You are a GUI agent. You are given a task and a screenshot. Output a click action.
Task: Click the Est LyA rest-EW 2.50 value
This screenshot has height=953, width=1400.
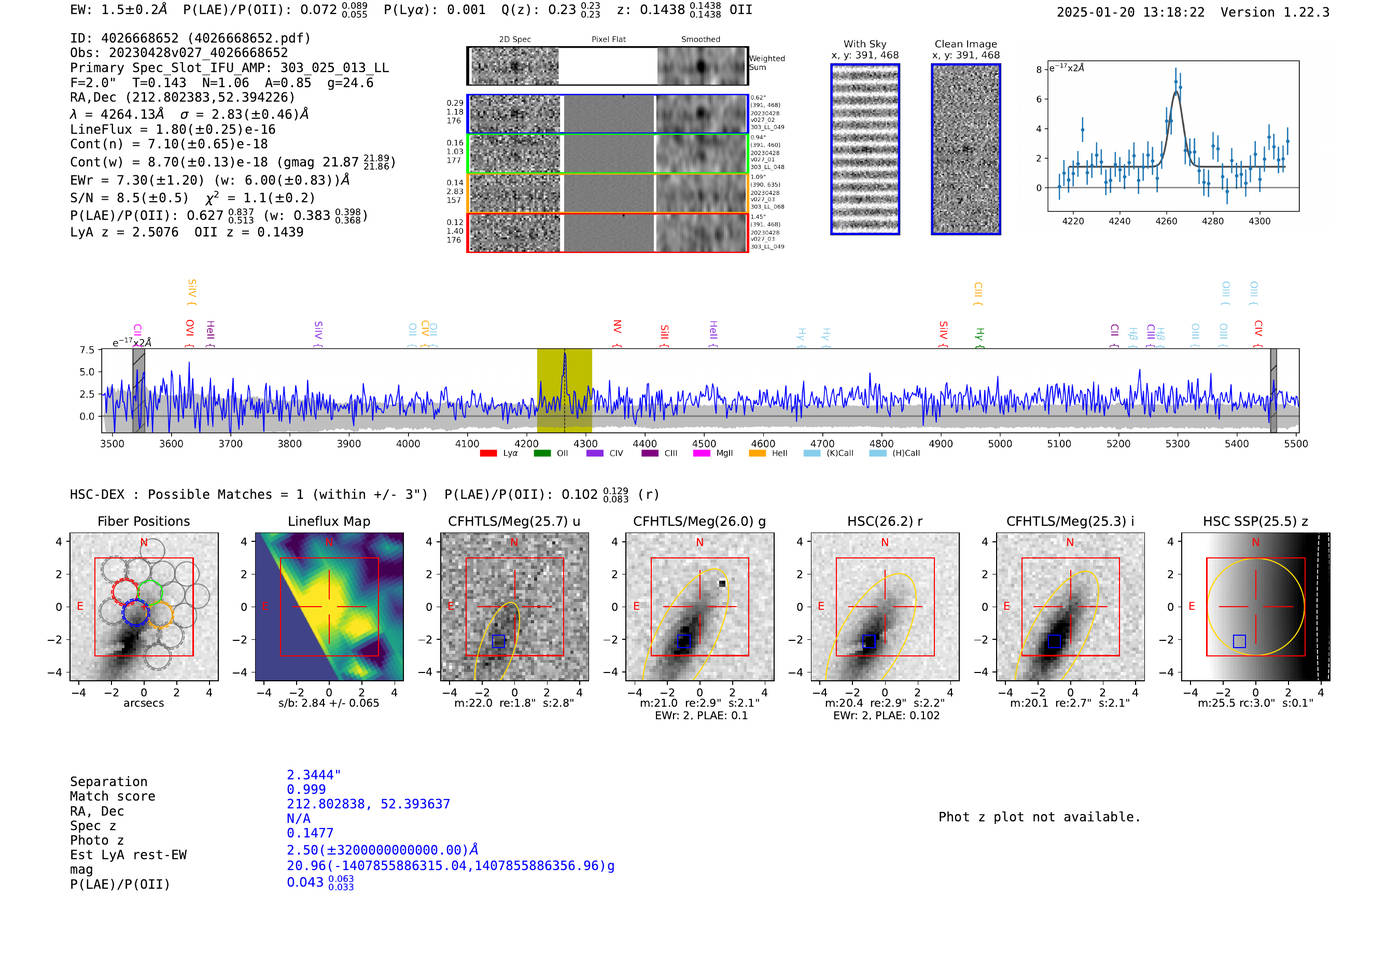click(x=383, y=850)
